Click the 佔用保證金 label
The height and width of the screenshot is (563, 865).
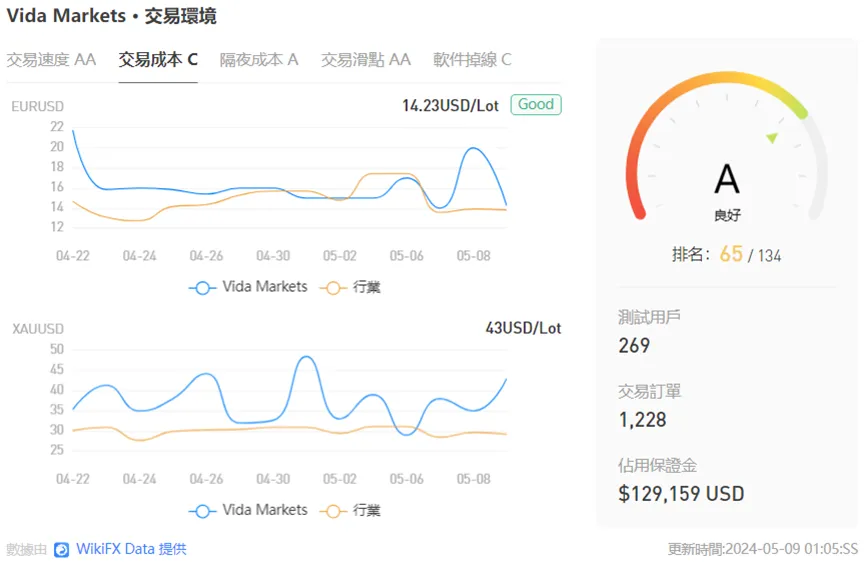[658, 465]
